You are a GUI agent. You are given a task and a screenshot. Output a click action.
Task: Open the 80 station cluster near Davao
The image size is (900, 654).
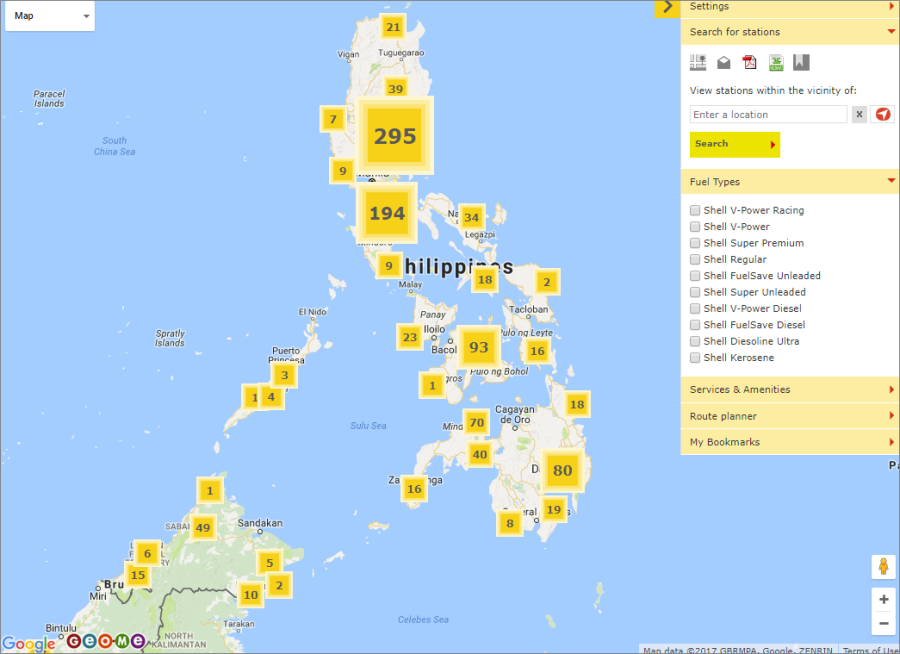562,470
